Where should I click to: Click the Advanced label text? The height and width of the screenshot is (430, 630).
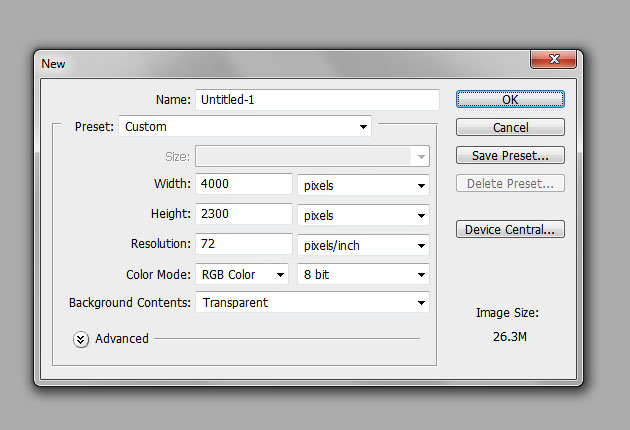[x=122, y=339]
